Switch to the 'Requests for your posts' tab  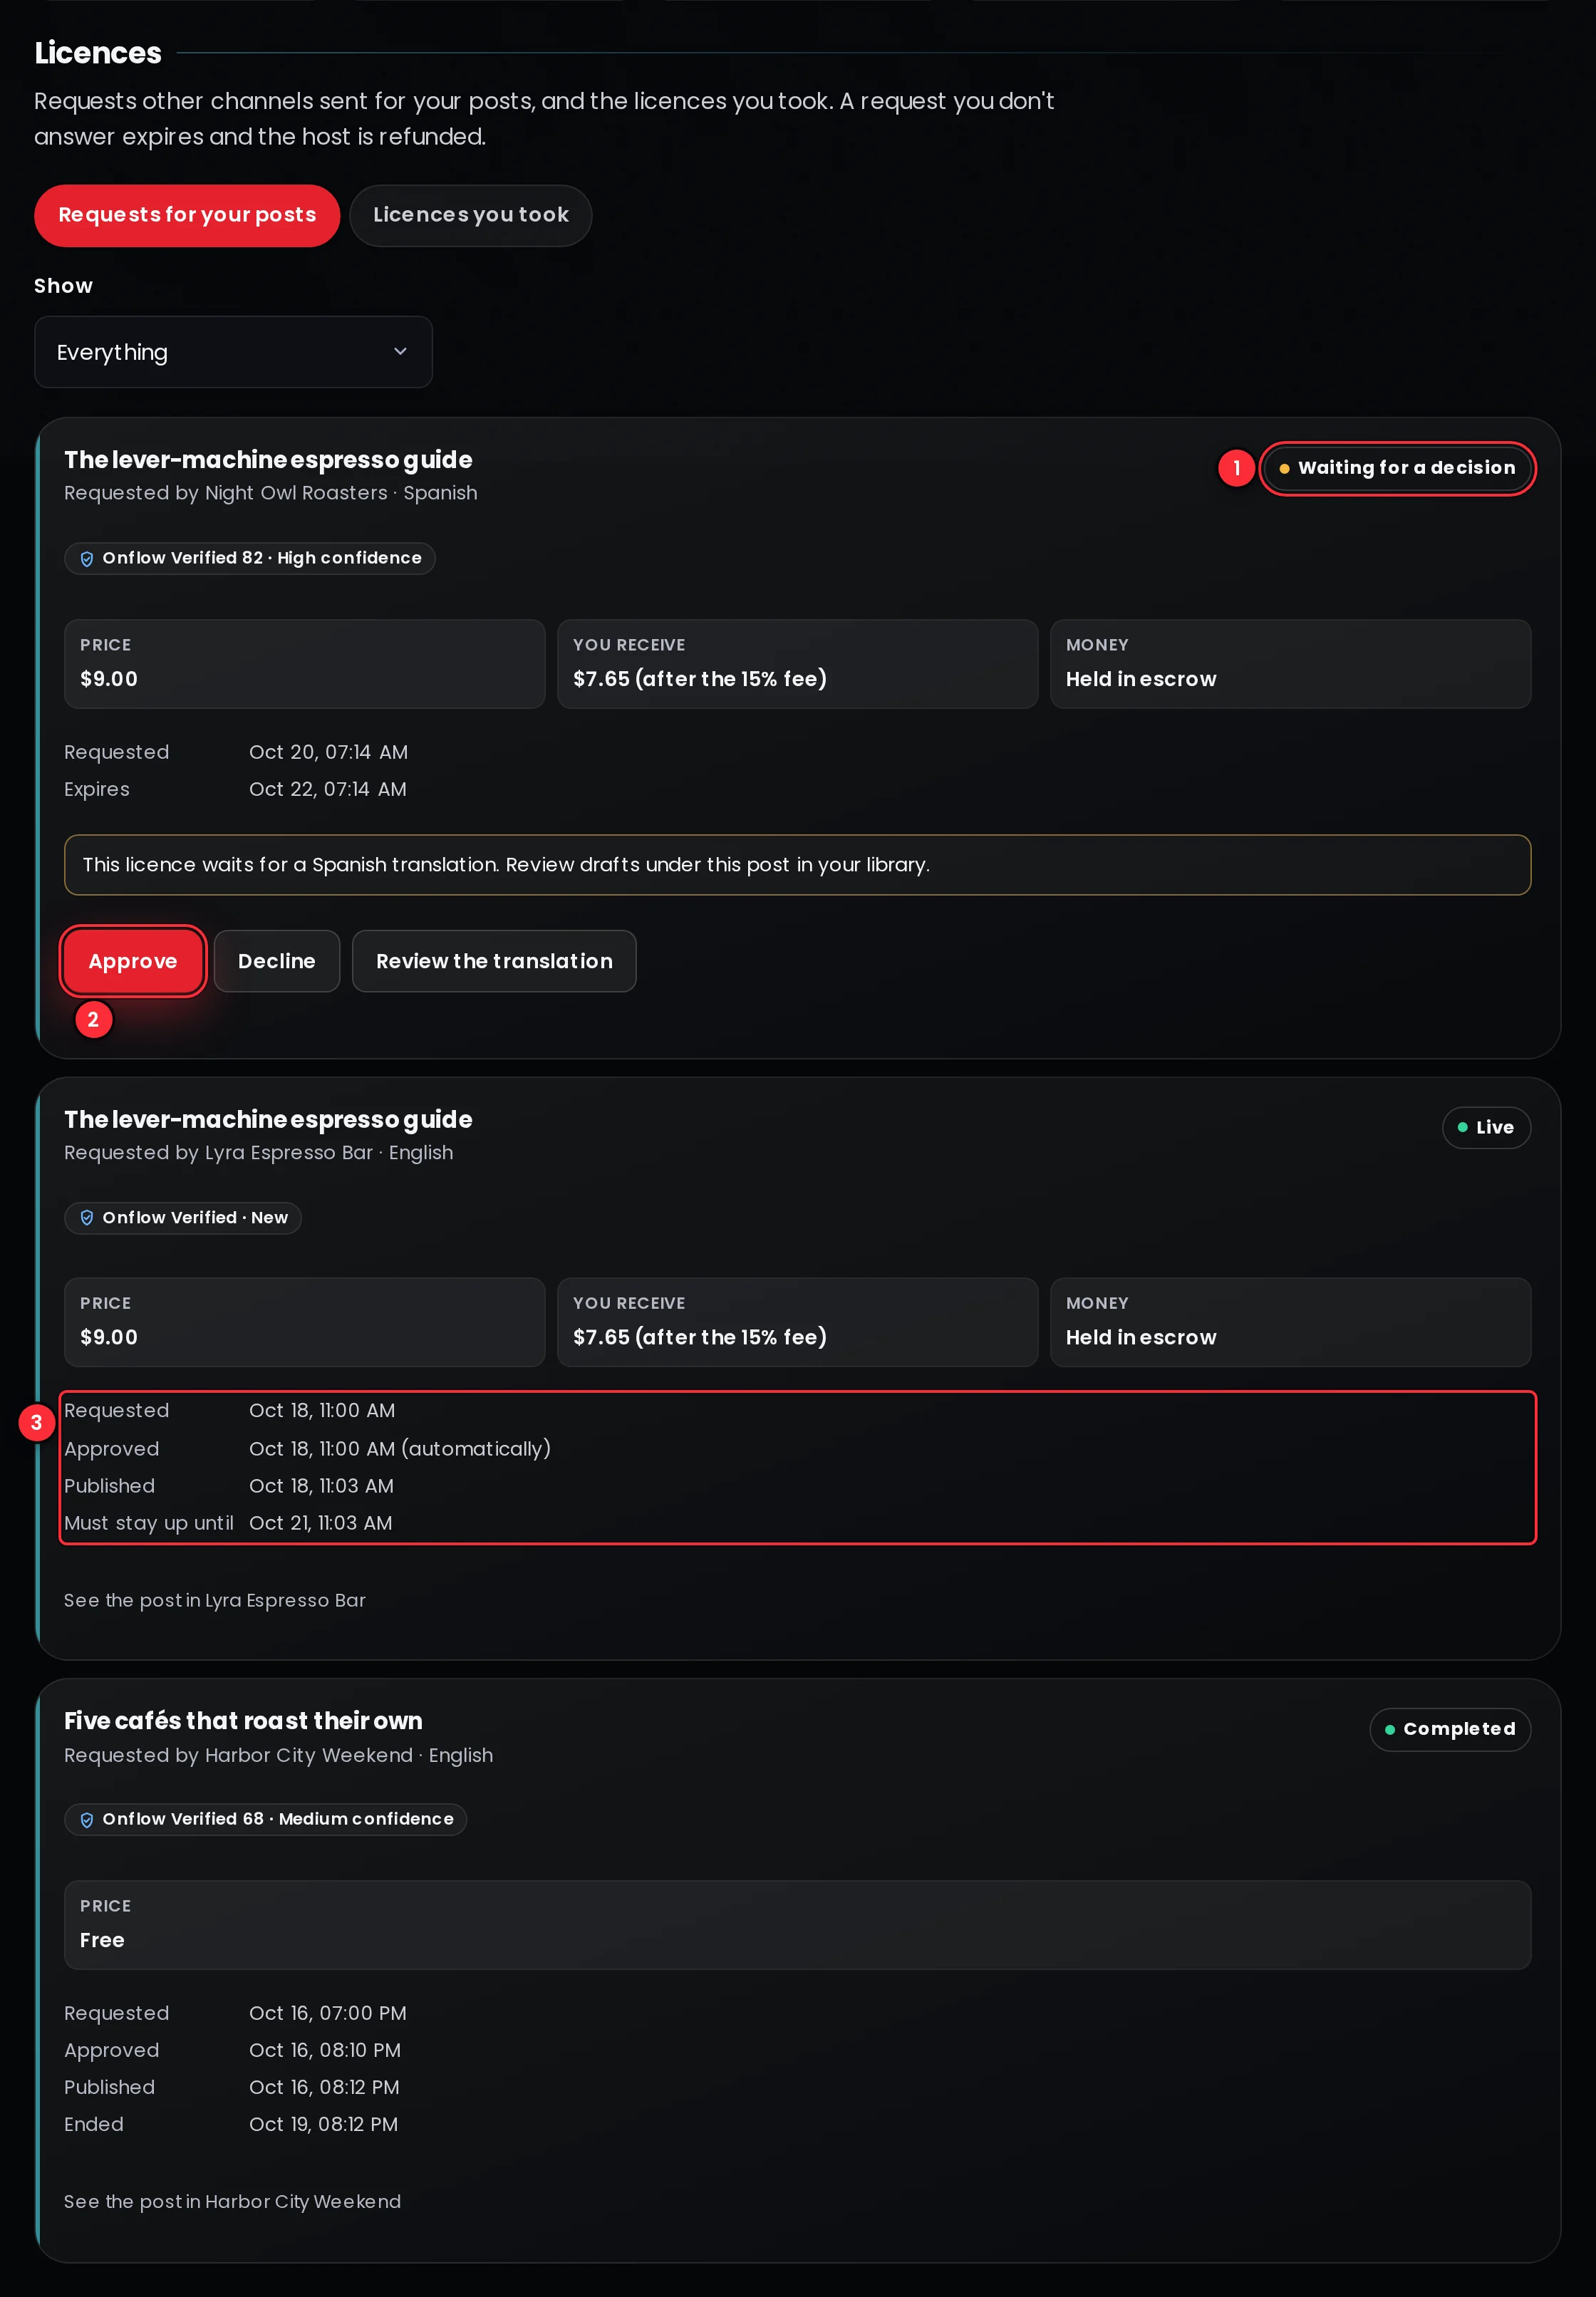(187, 215)
